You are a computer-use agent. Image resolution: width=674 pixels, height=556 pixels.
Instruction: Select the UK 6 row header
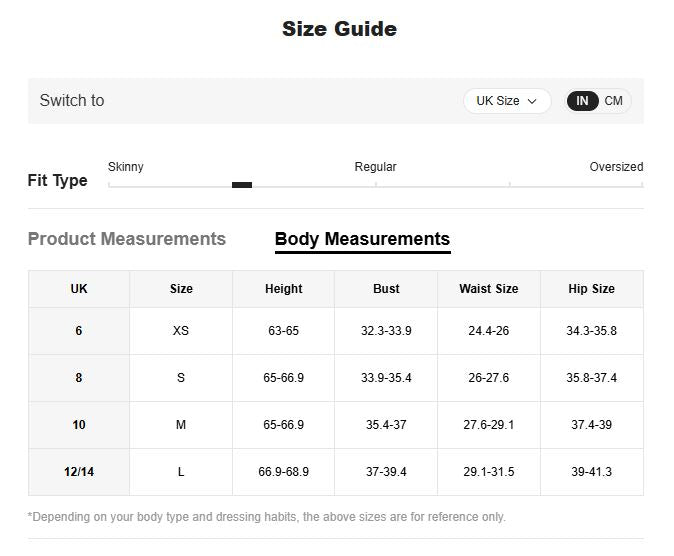(79, 331)
